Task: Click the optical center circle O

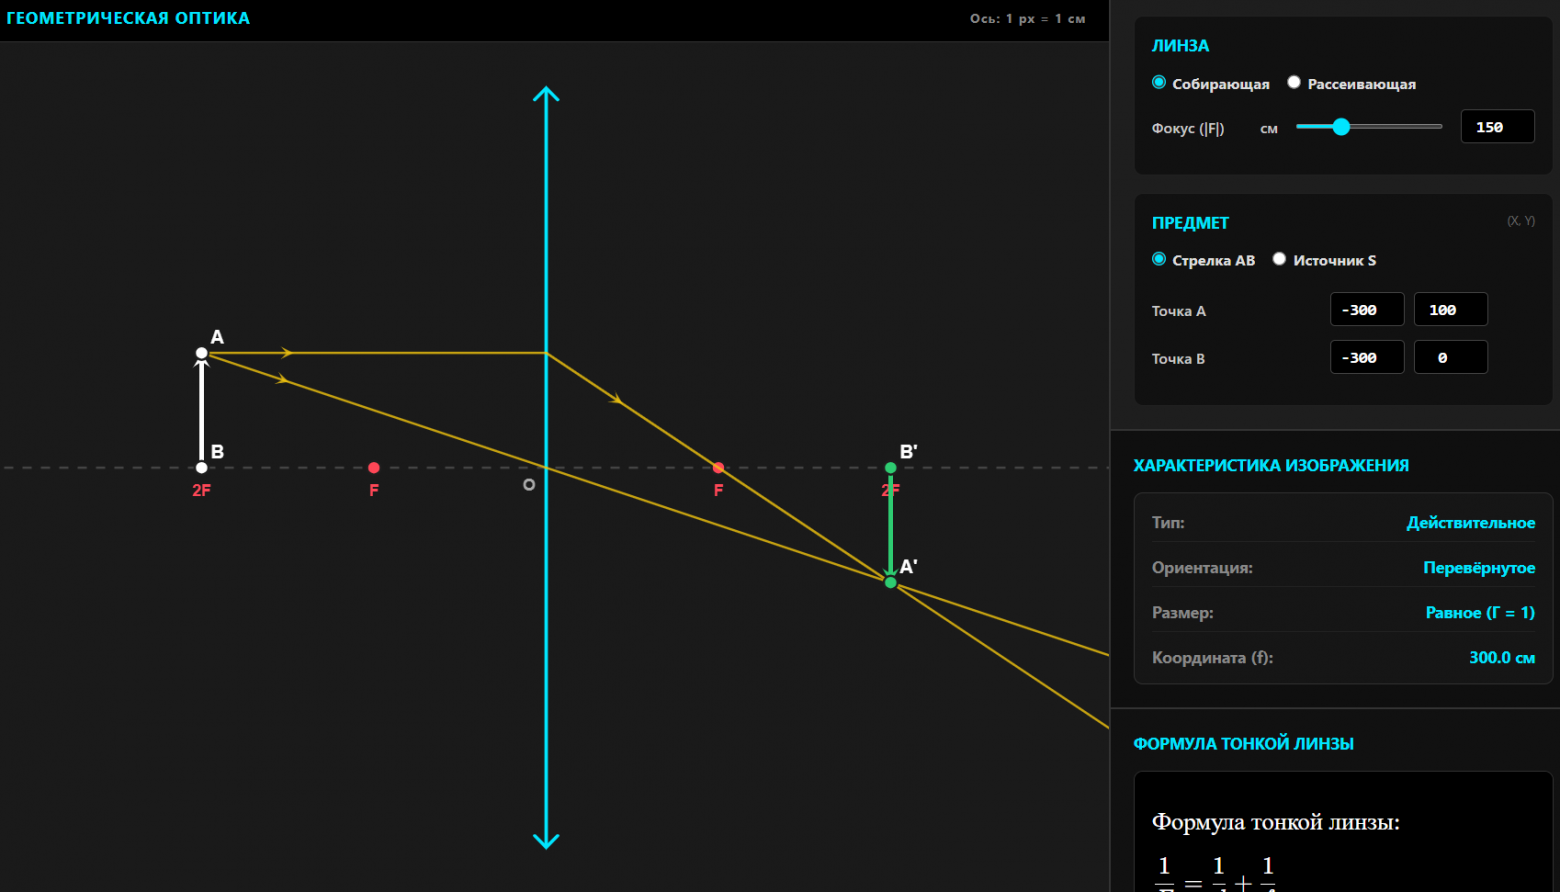Action: point(529,485)
